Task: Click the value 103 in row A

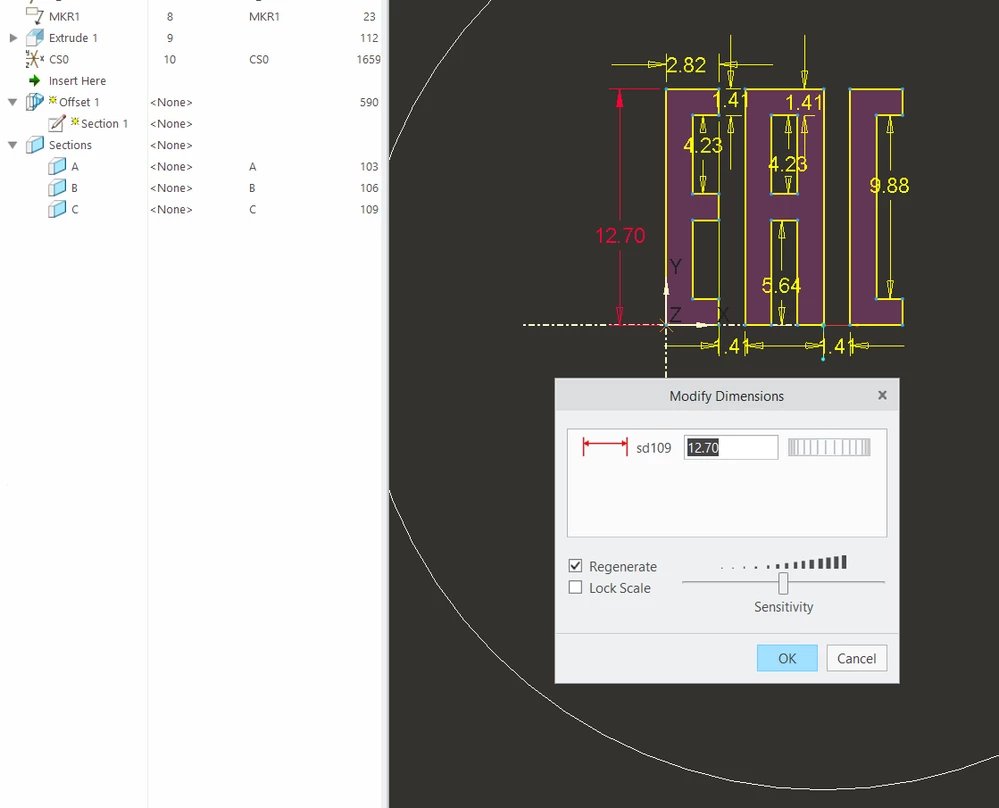Action: click(369, 166)
